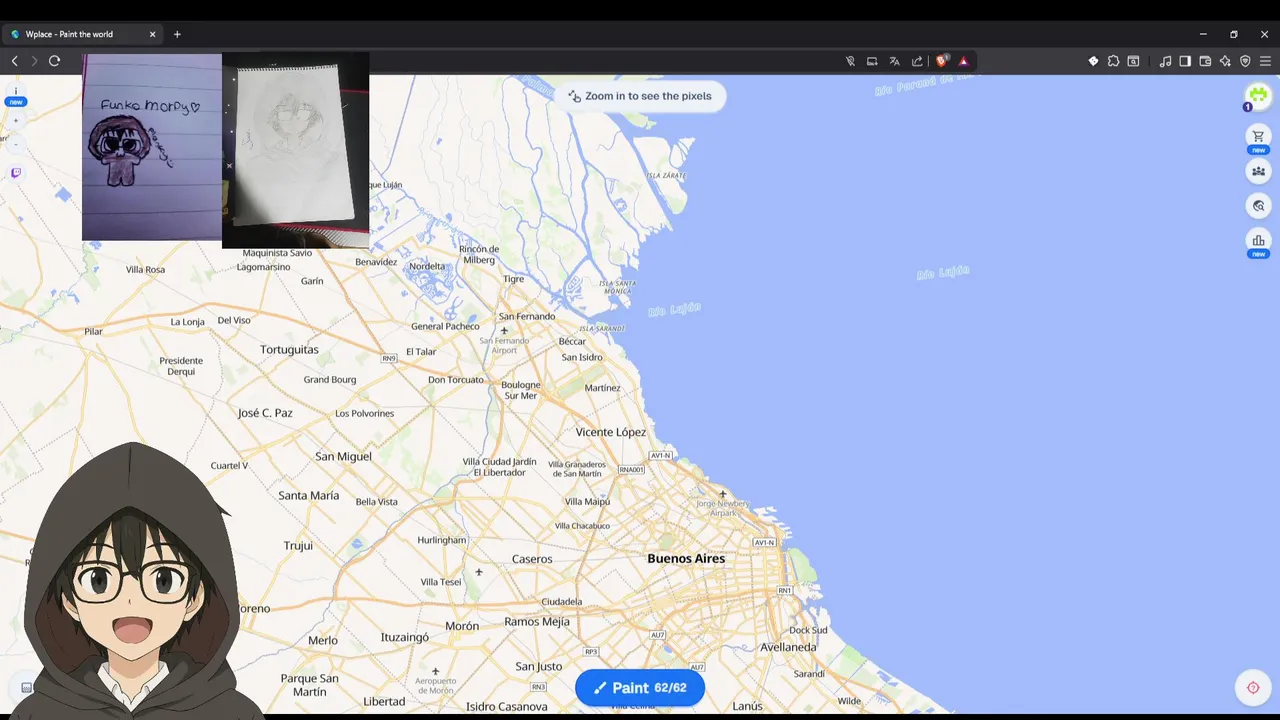Click the 'Isidro Casanova' map label
Screen dimensions: 1280x720
(x=507, y=706)
